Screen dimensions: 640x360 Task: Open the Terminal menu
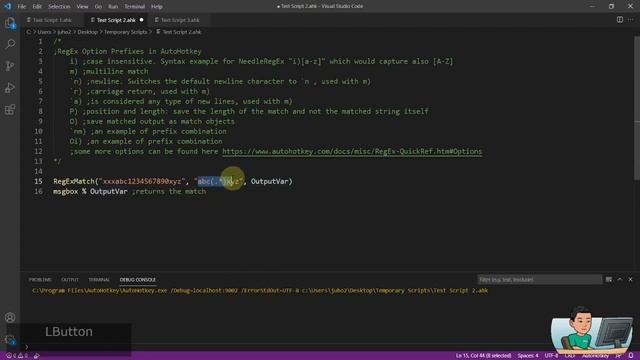pos(135,7)
